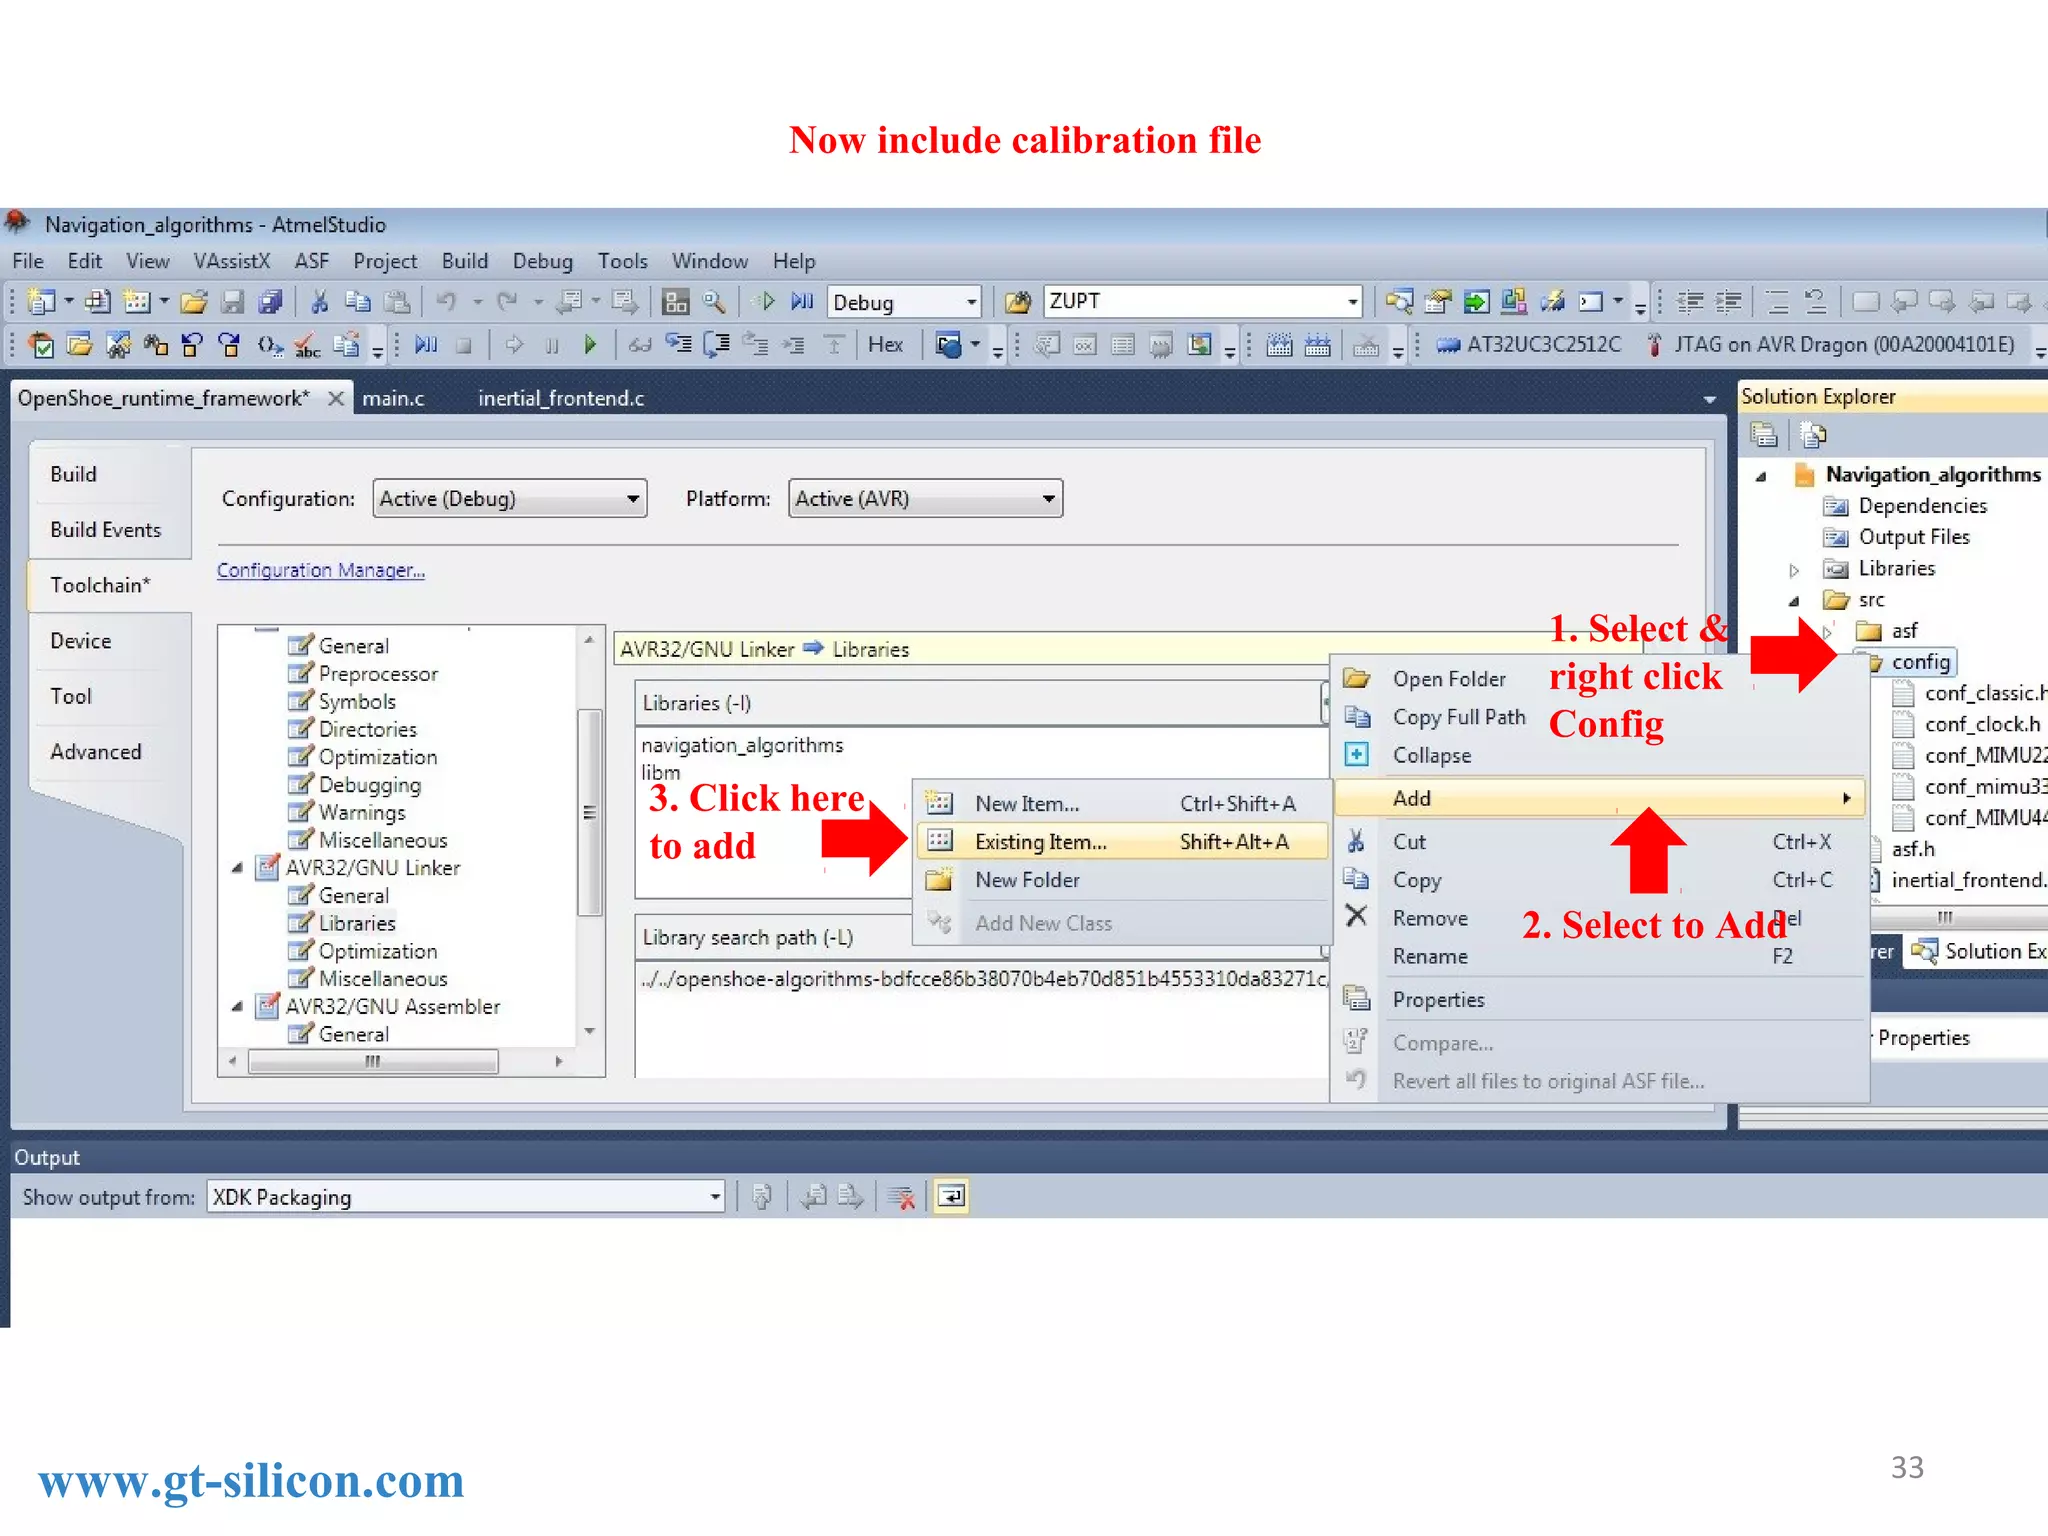Click the increase indent toolbar icon
This screenshot has height=1536, width=2048.
pos(1728,301)
